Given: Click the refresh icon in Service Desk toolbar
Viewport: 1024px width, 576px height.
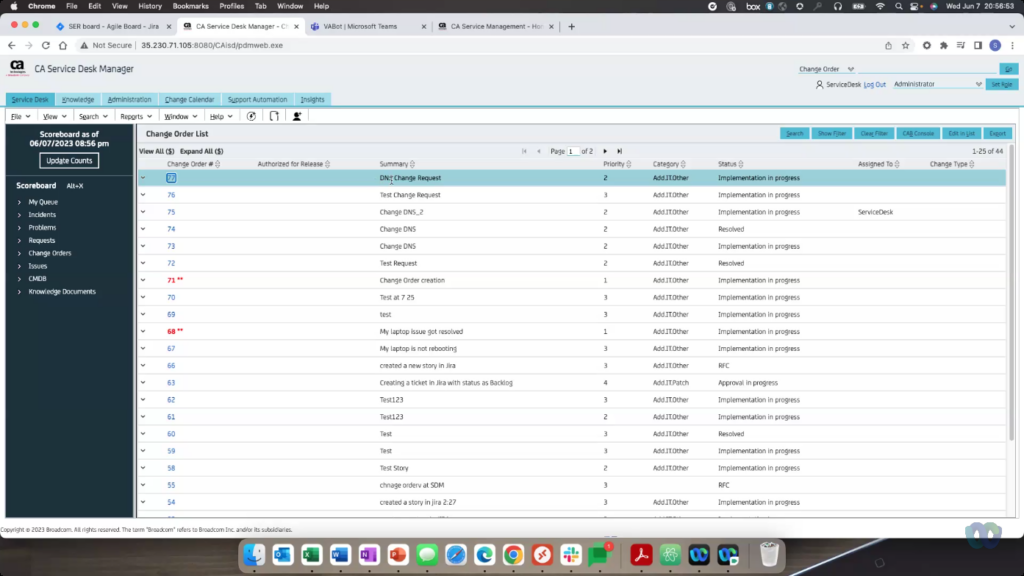Looking at the screenshot, I should tap(251, 116).
